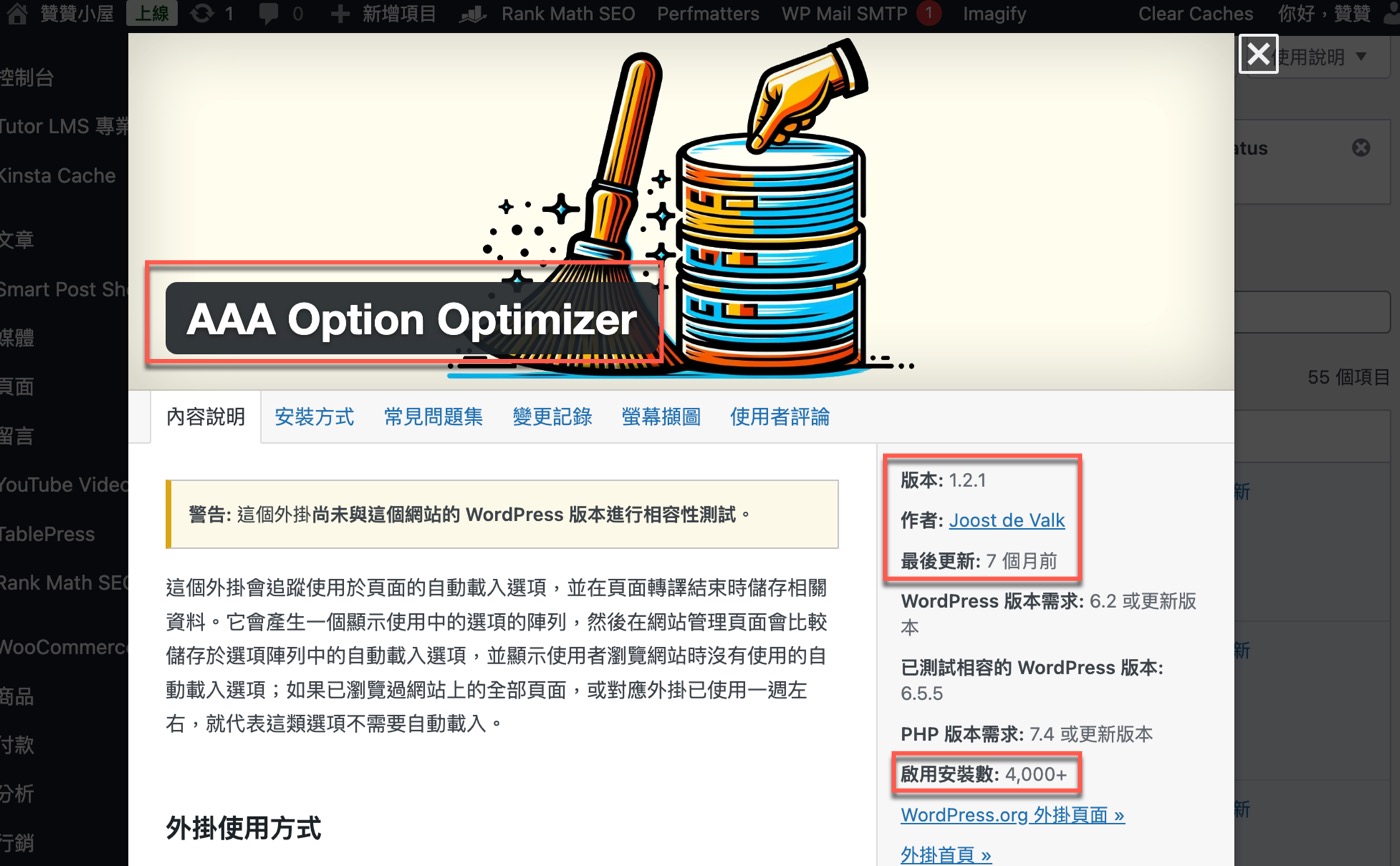The image size is (1400, 866).
Task: Click the home icon beside 贊贊小屋
Action: pyautogui.click(x=17, y=14)
